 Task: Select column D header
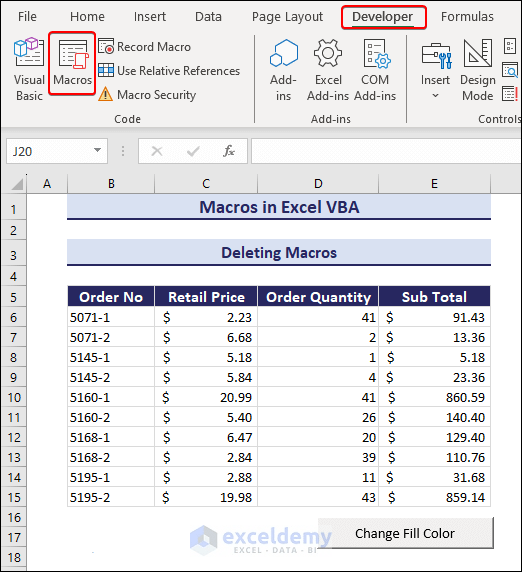pyautogui.click(x=318, y=184)
